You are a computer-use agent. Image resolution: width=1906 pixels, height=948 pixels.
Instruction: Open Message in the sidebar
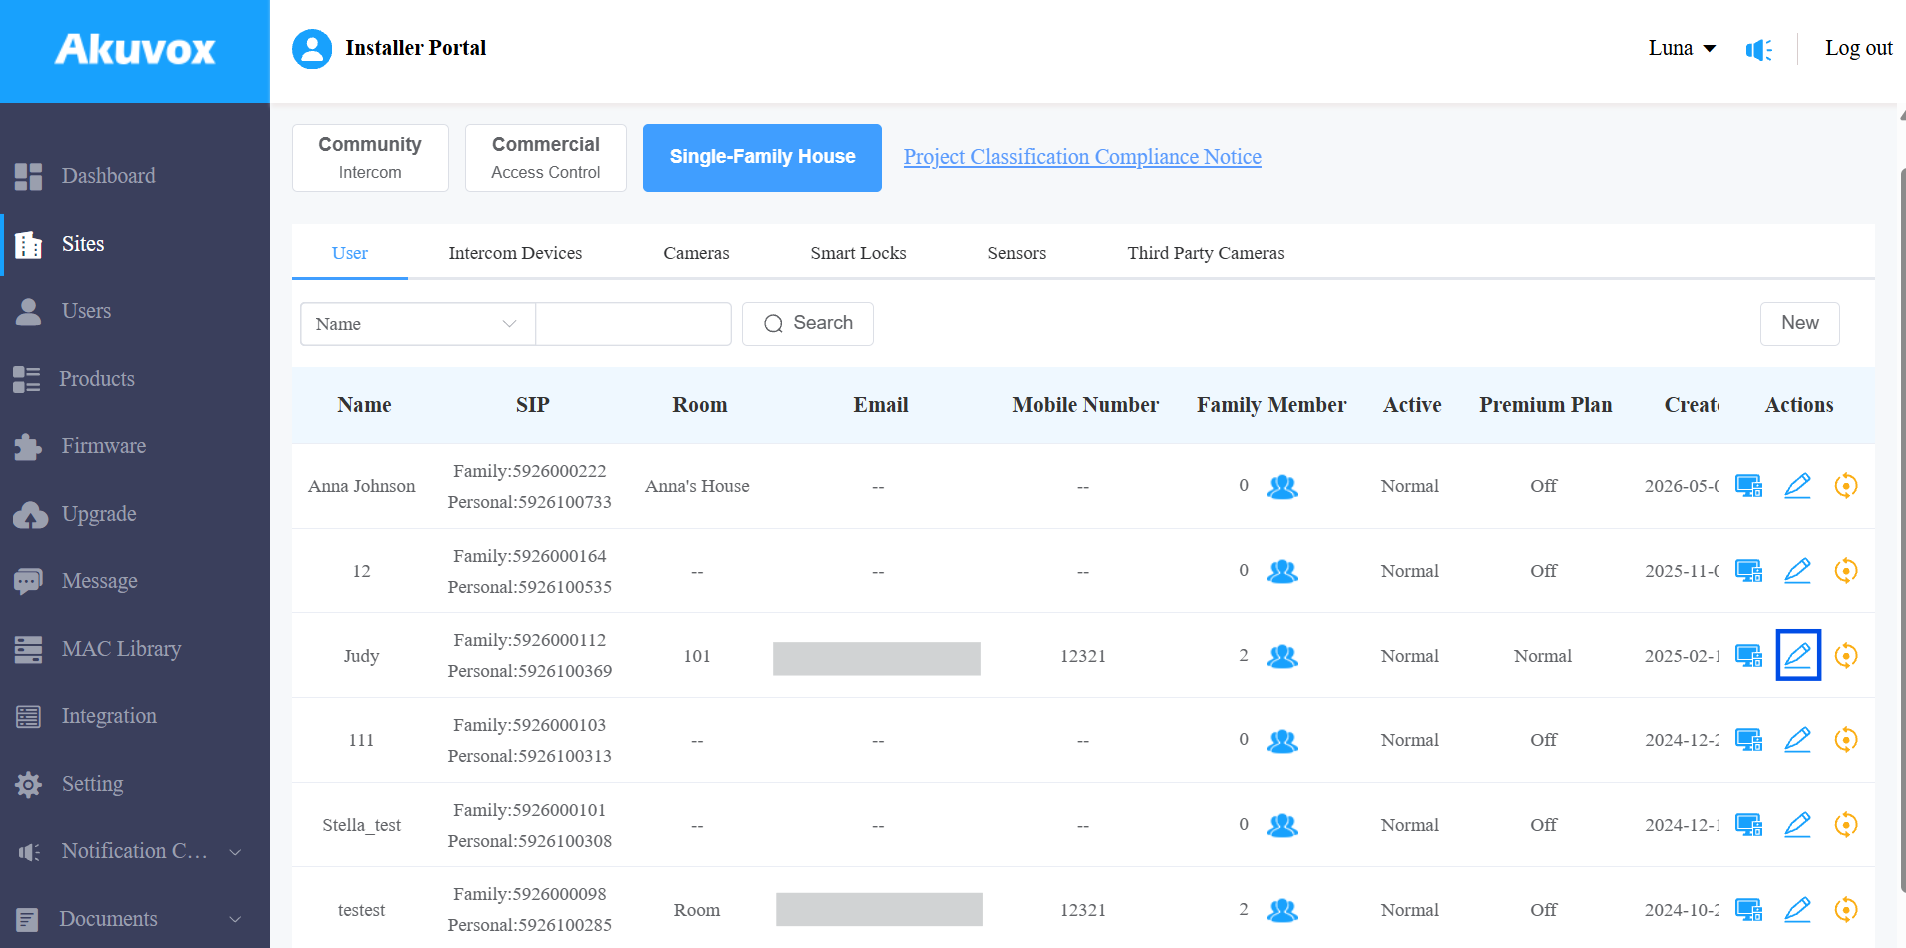point(135,581)
